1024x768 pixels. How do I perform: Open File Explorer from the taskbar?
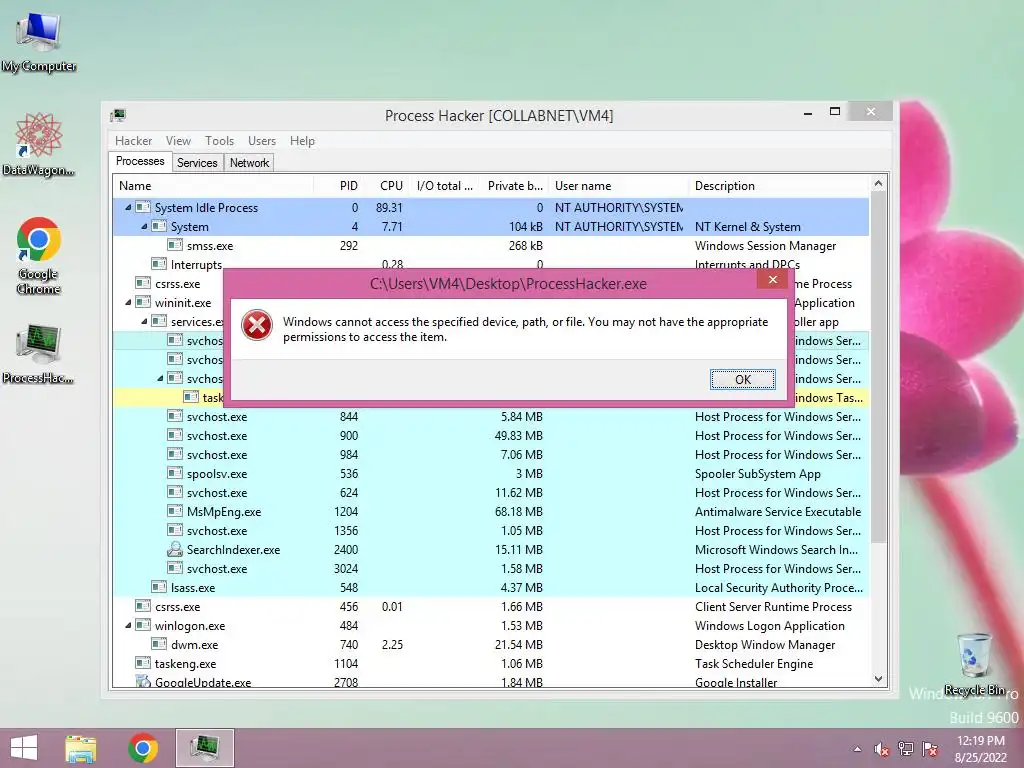(x=81, y=748)
